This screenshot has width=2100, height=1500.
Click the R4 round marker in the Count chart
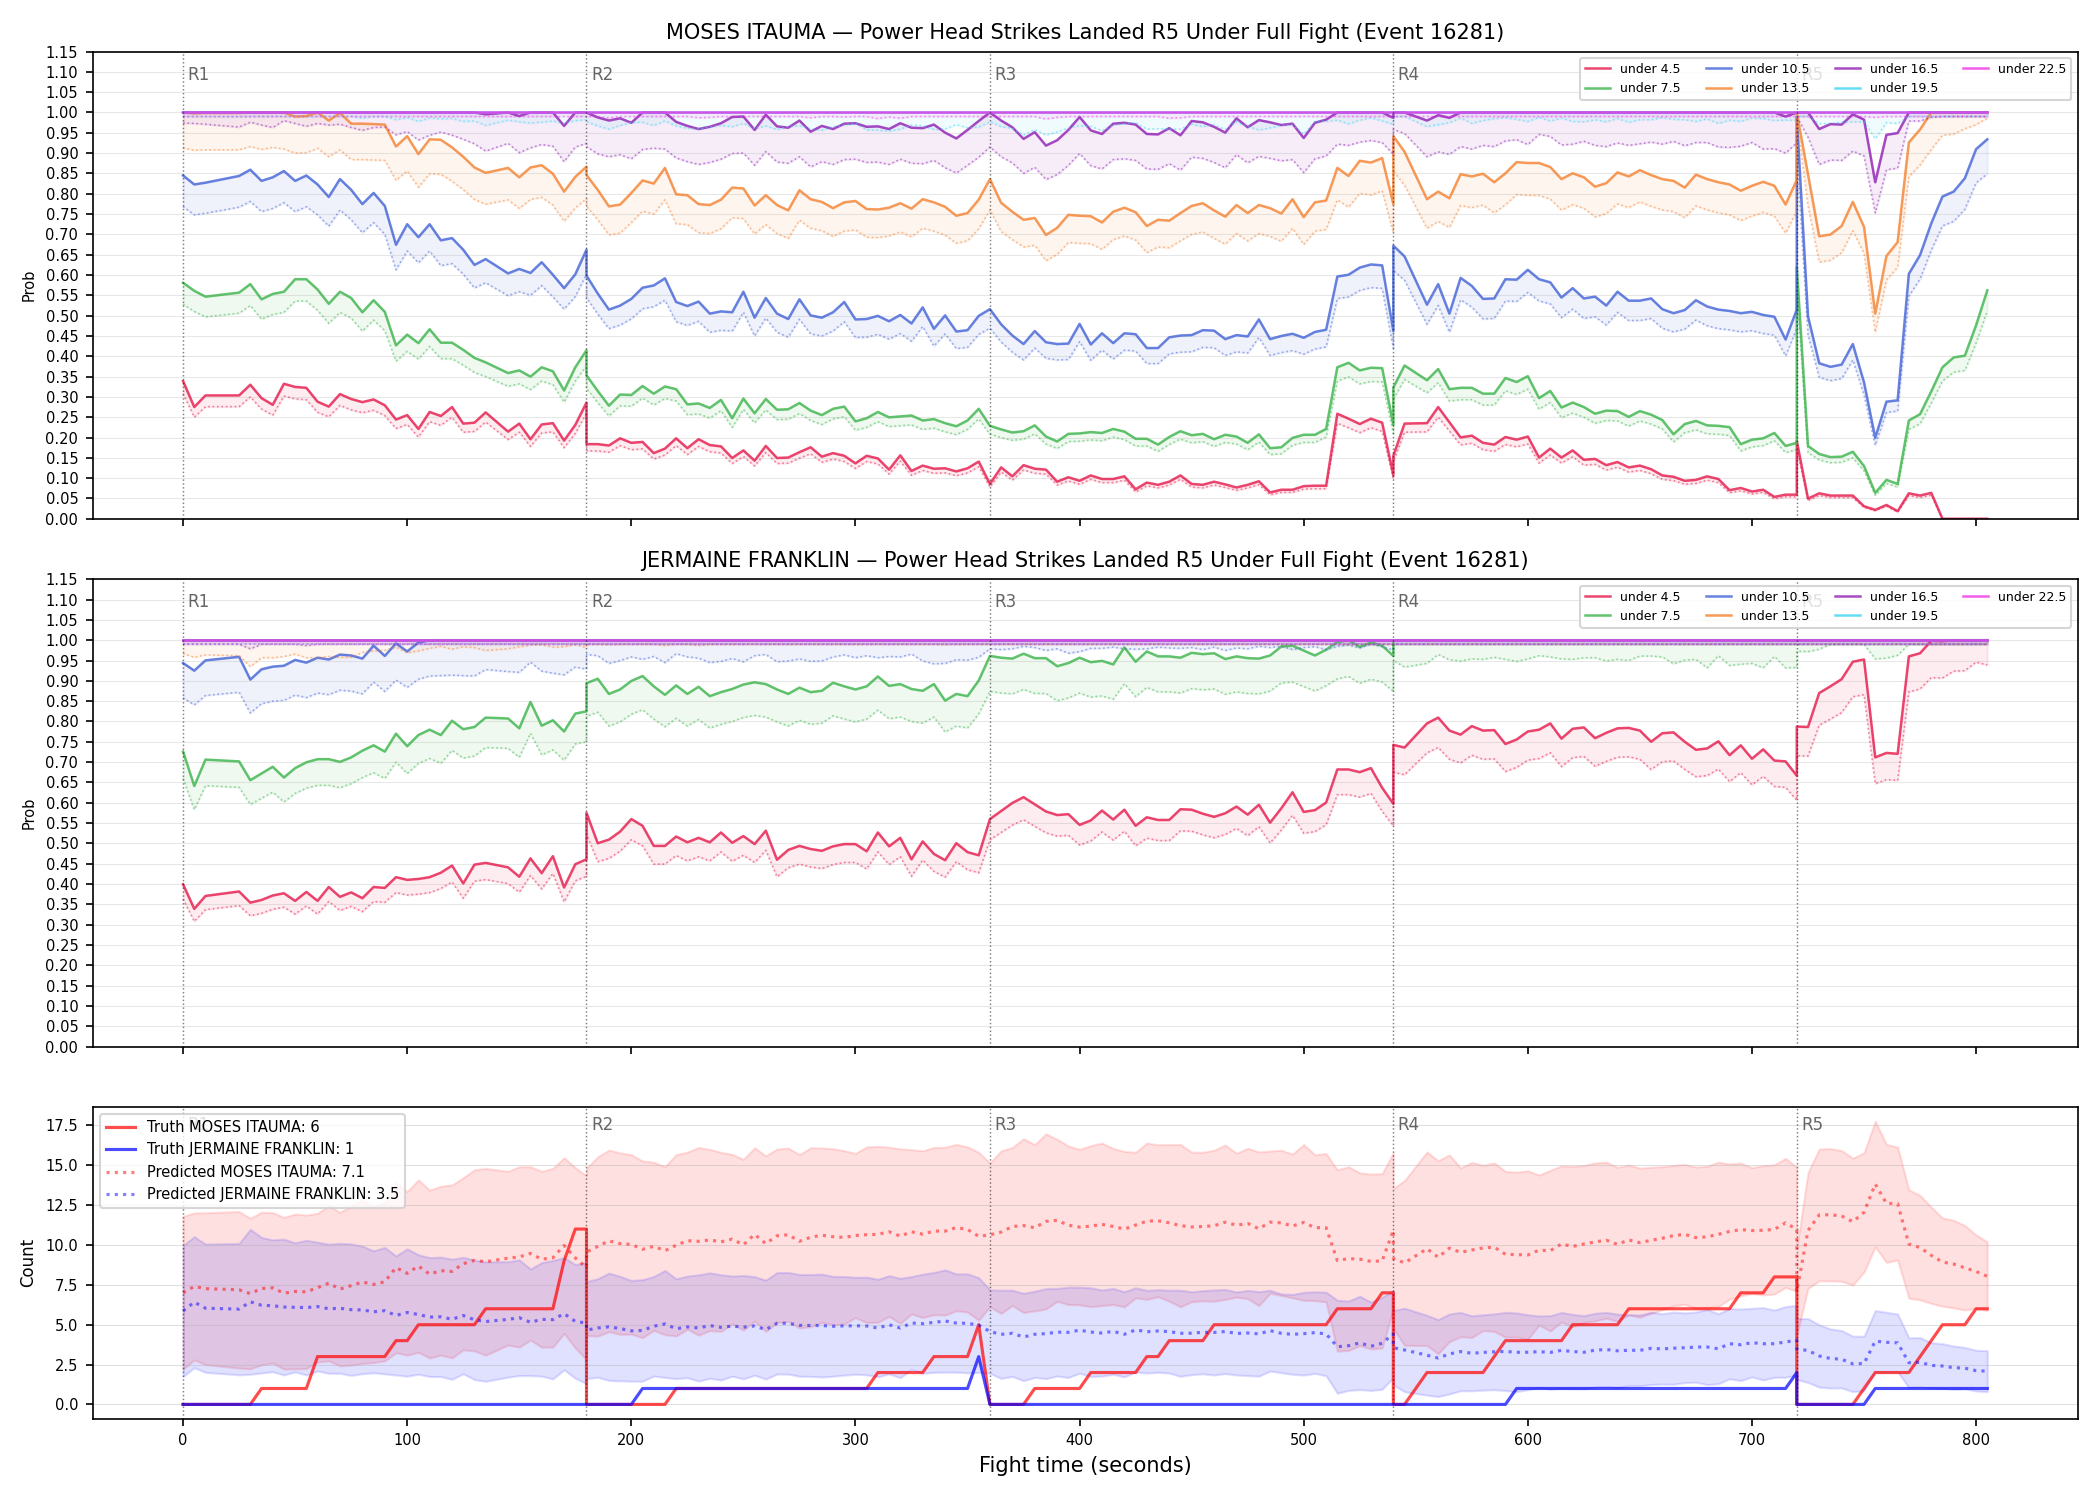(1408, 1124)
